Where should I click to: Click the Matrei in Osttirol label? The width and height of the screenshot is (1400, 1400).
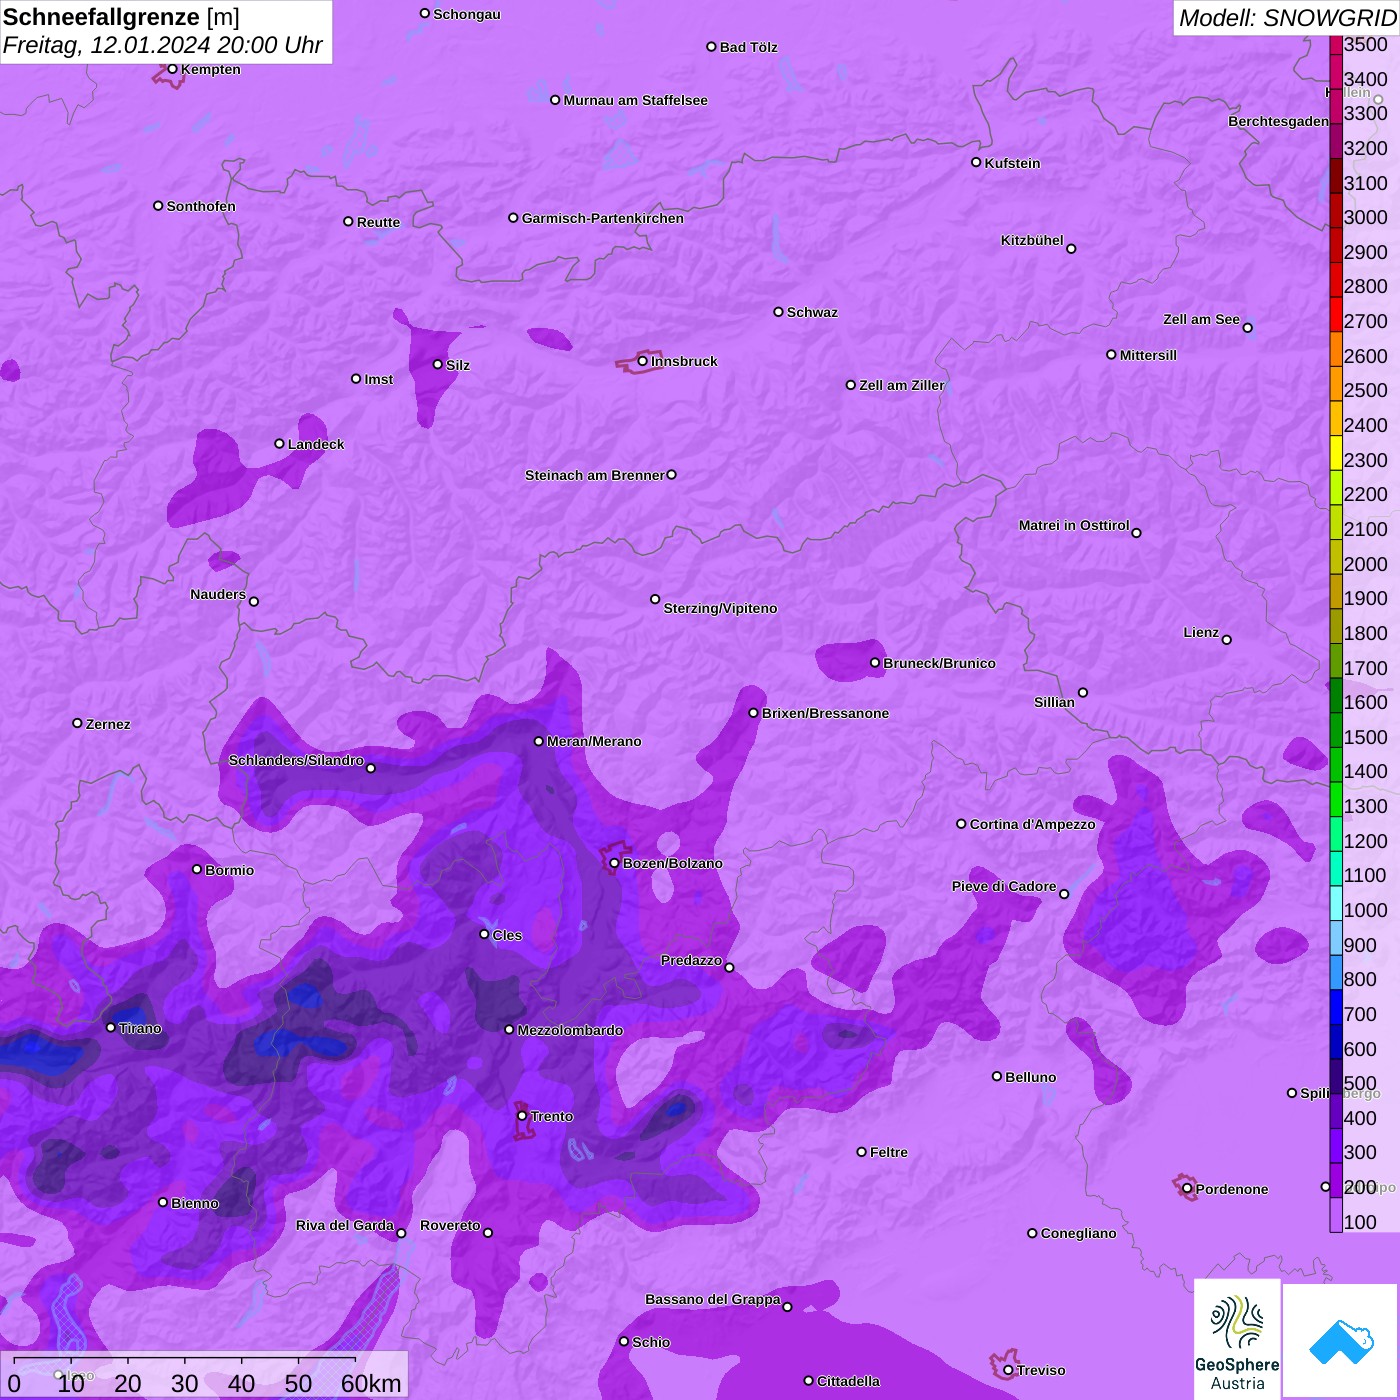[1074, 525]
